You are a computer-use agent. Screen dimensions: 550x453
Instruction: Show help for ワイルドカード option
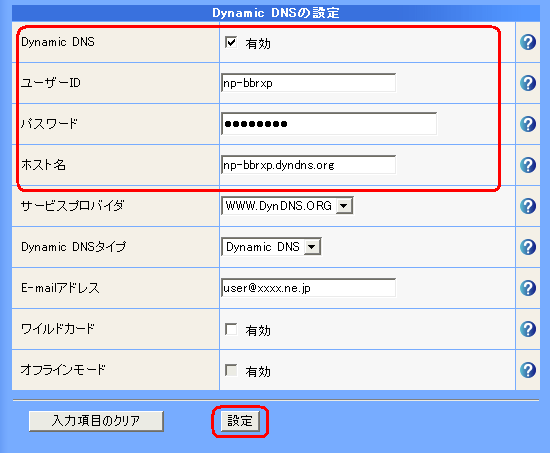coord(528,329)
